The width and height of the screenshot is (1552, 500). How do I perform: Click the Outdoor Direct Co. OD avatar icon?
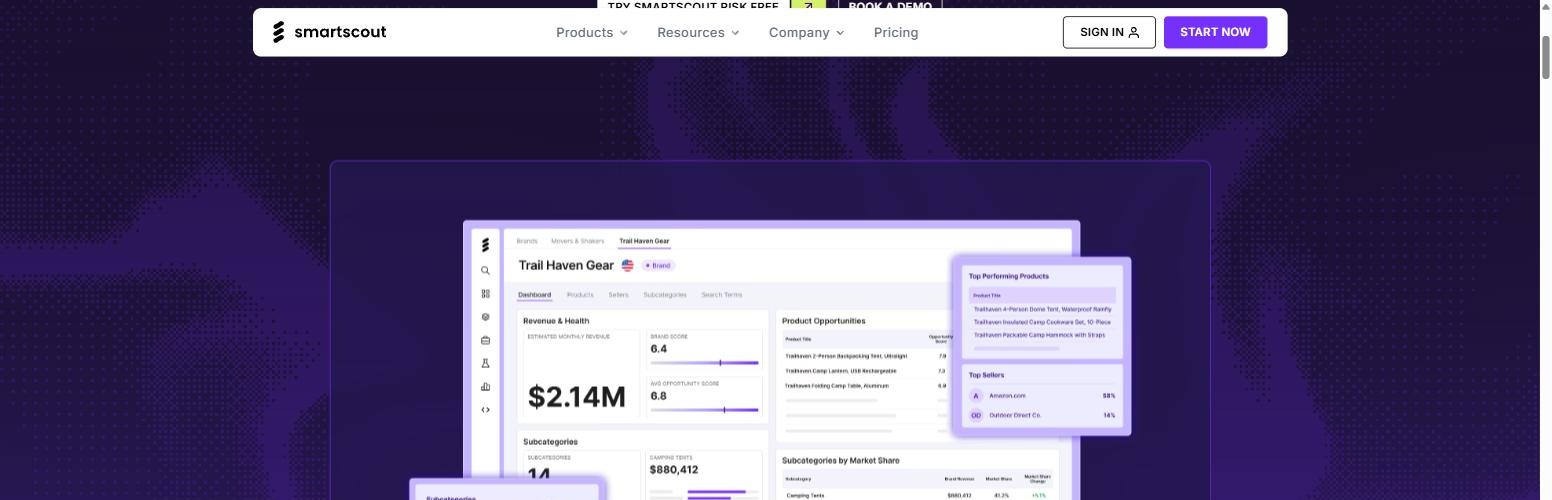[x=976, y=415]
